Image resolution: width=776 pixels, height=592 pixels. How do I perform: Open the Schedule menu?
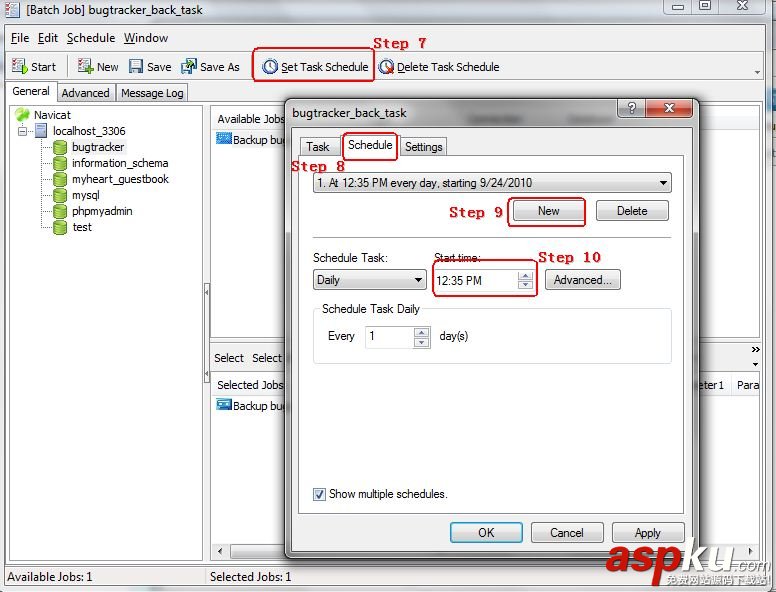91,38
